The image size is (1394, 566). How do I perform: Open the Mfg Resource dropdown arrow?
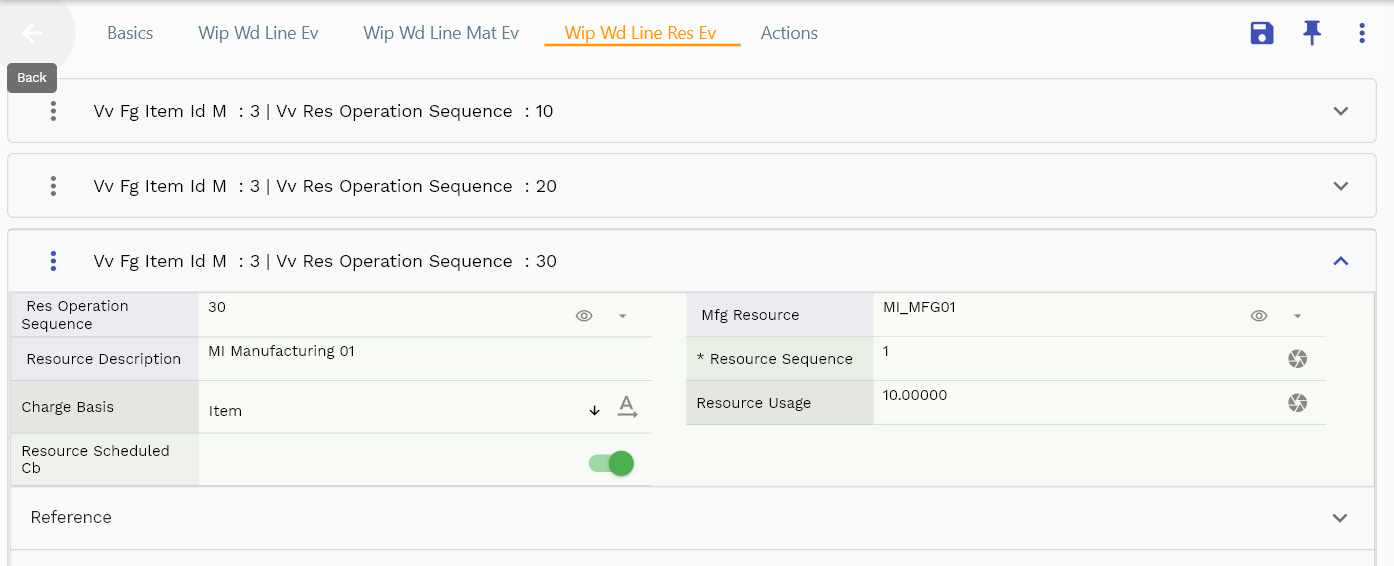point(1297,316)
